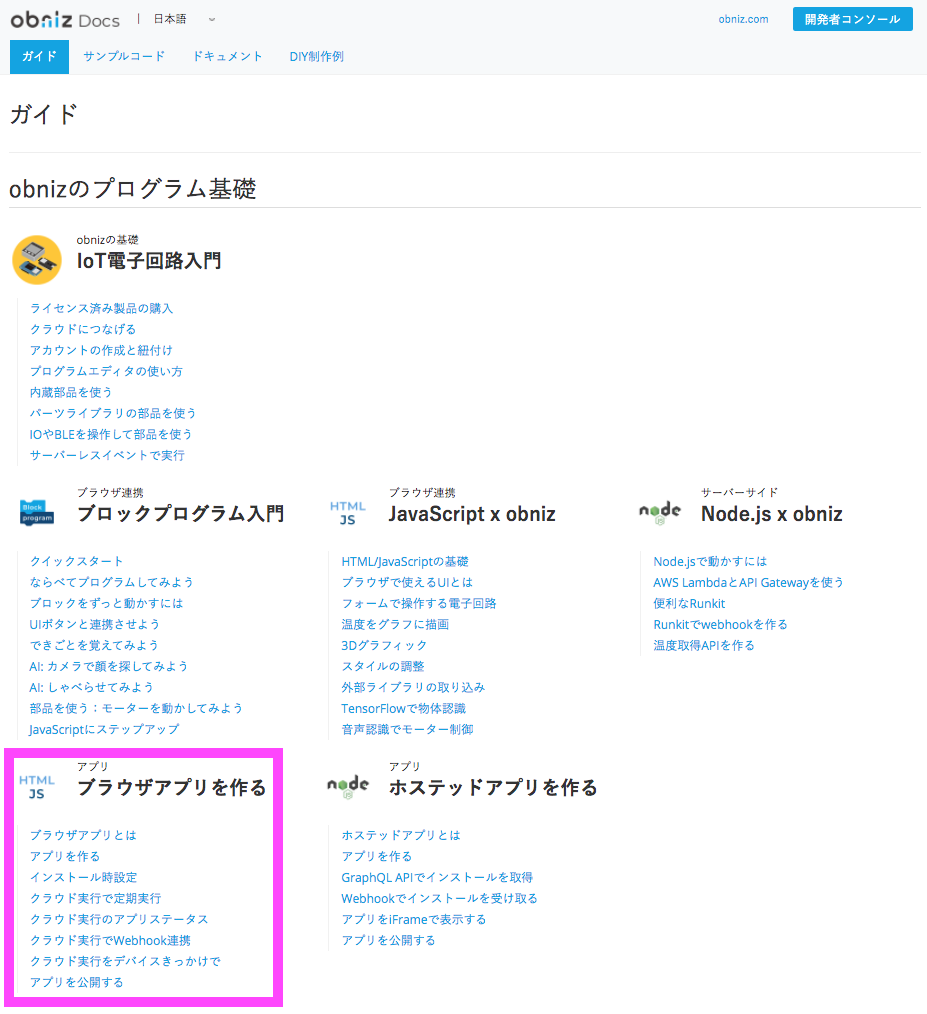Open Runkitでwebhookを作る link
The height and width of the screenshot is (1014, 927).
pos(721,624)
